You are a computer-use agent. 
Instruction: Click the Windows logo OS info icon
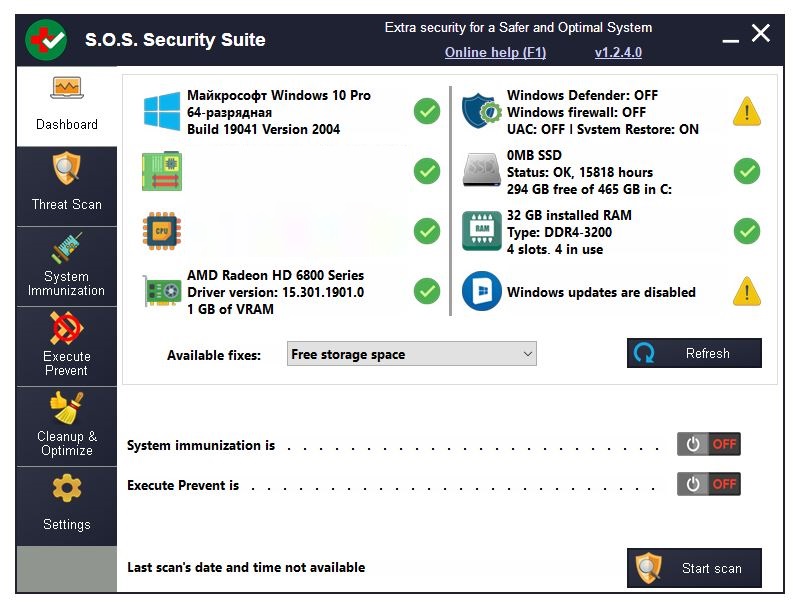point(161,111)
